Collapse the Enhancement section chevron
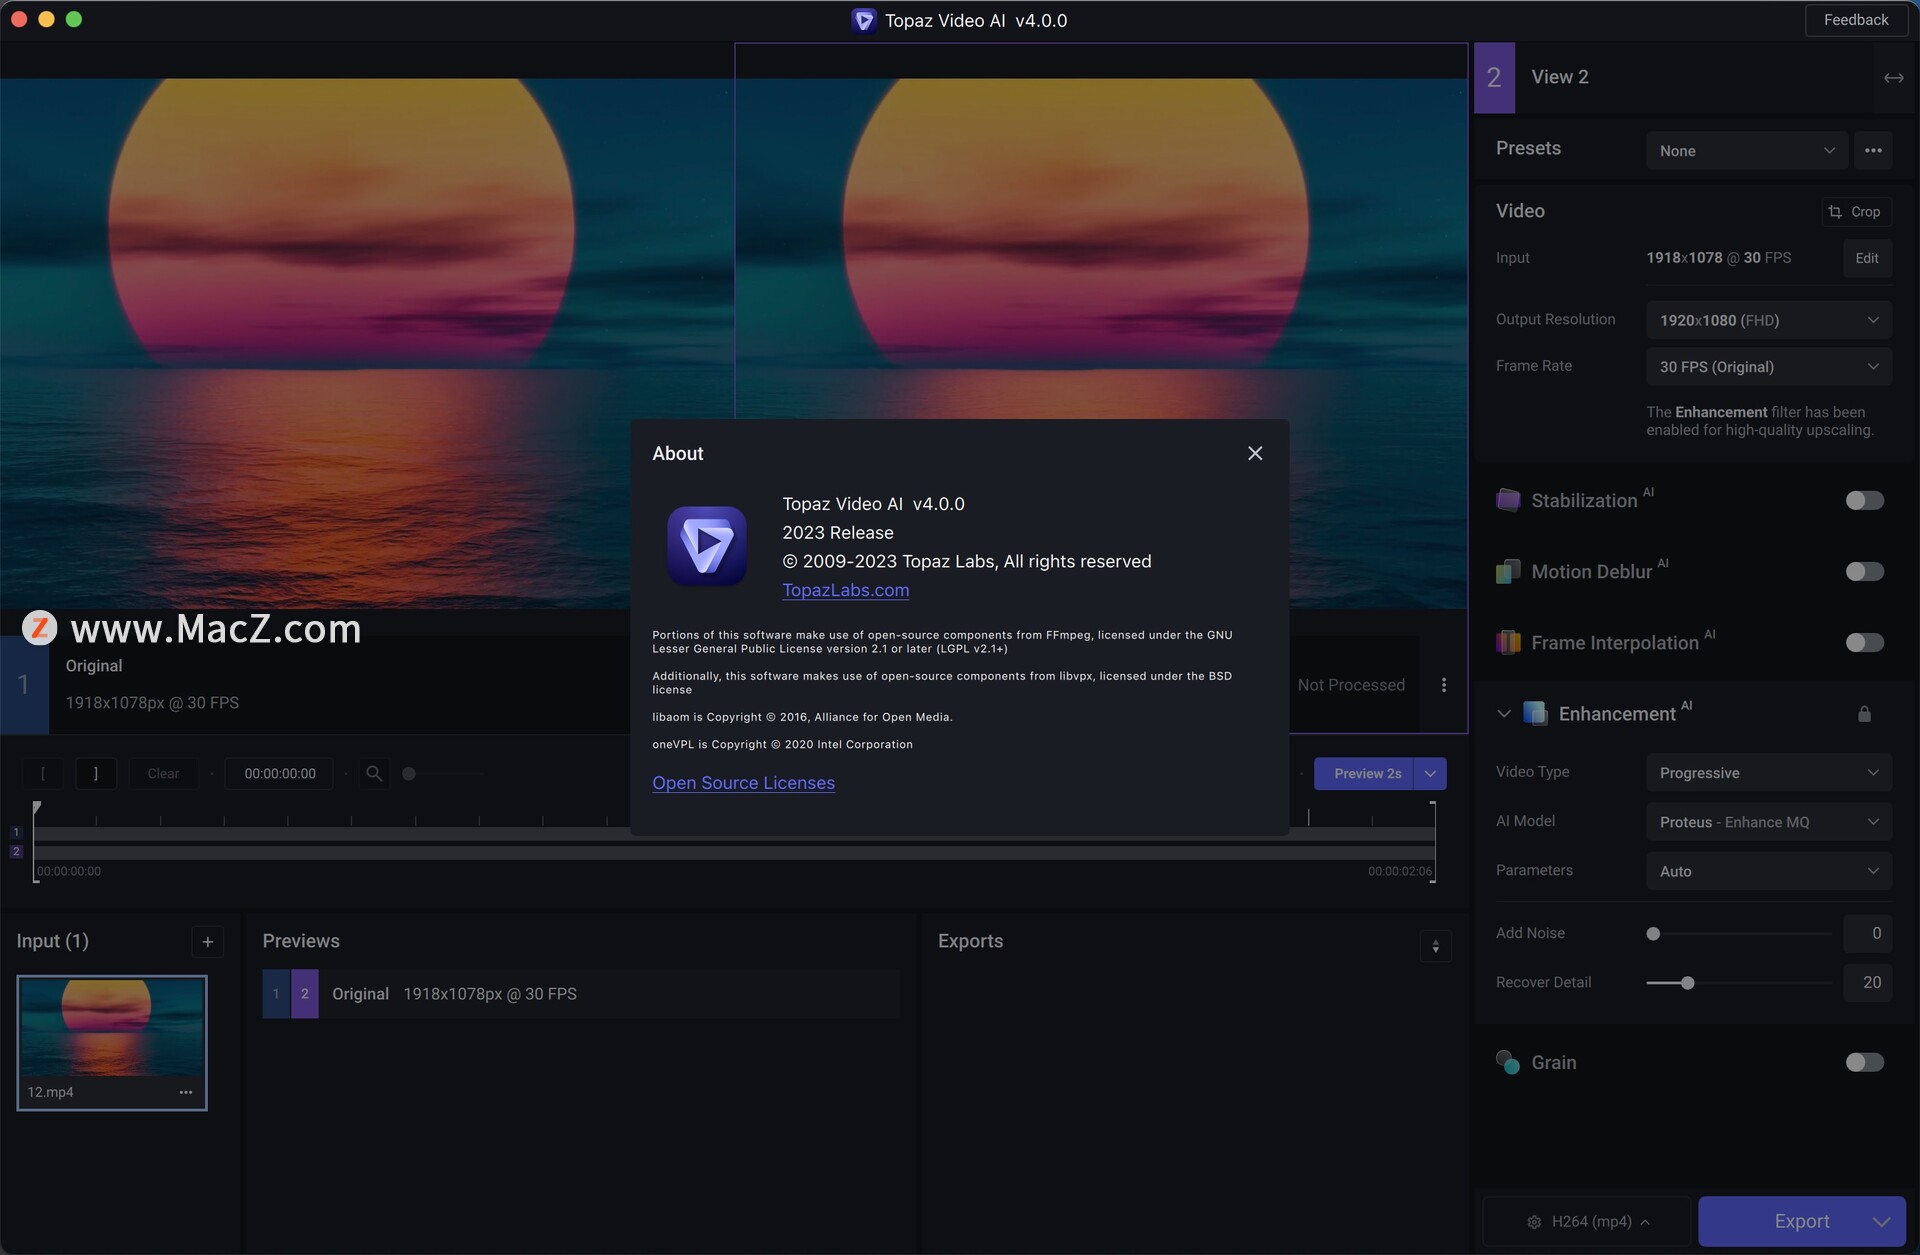This screenshot has height=1255, width=1920. pos(1503,714)
